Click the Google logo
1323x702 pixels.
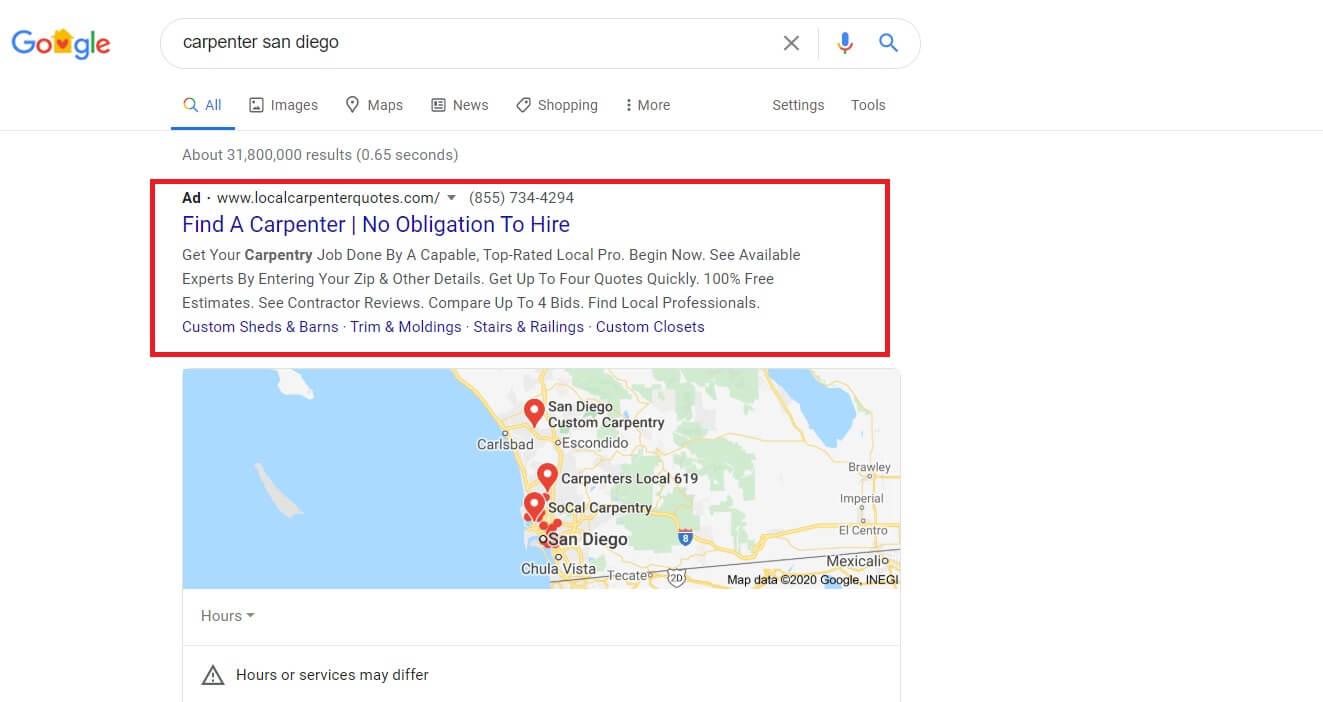61,44
